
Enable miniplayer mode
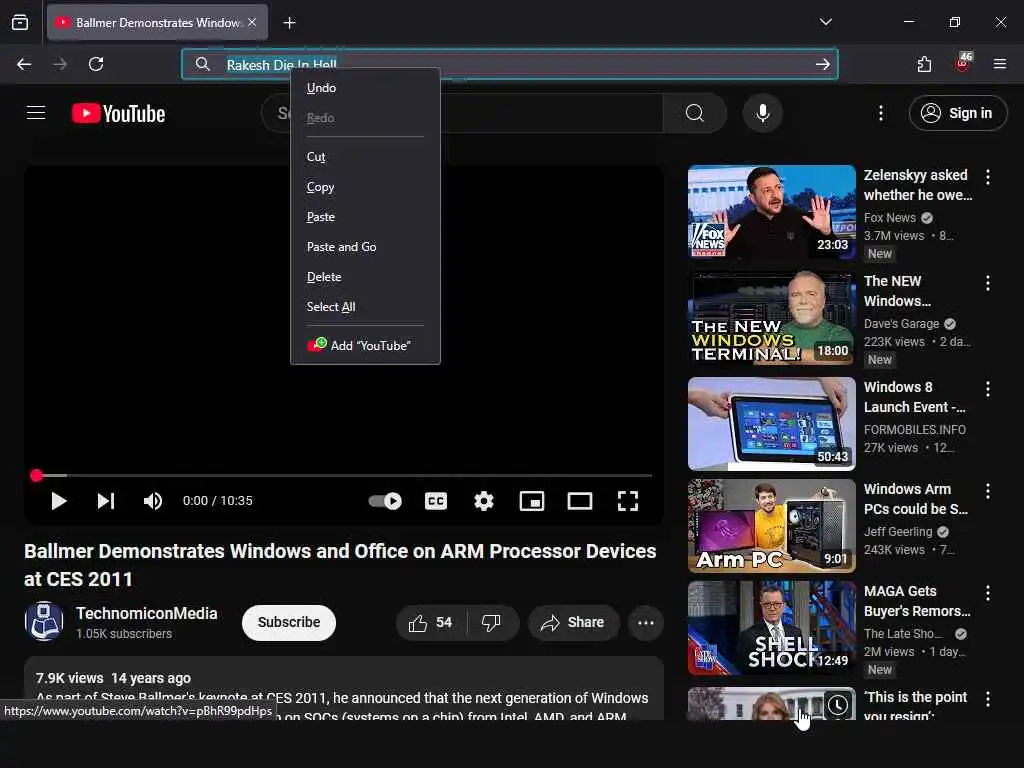click(532, 501)
